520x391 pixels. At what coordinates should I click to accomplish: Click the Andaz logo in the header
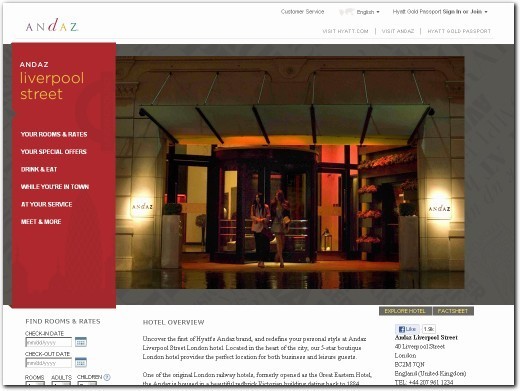(52, 25)
